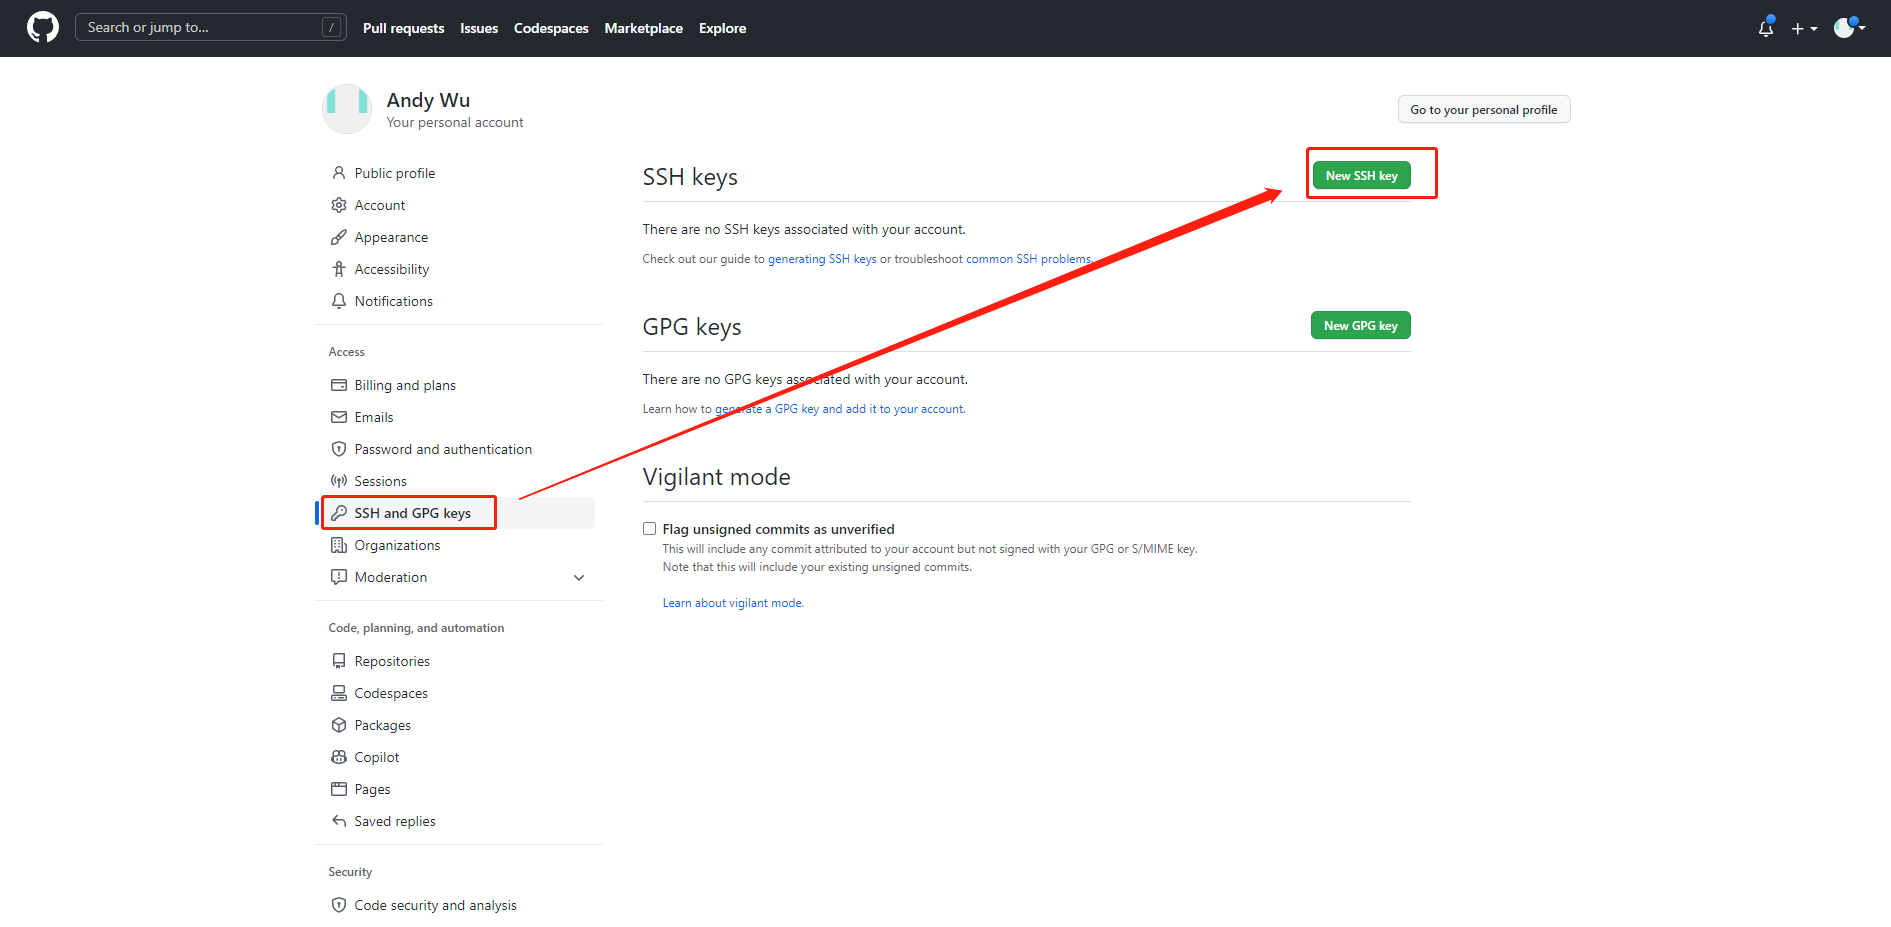
Task: Click the broadcast icon beside Sessions
Action: click(x=339, y=481)
